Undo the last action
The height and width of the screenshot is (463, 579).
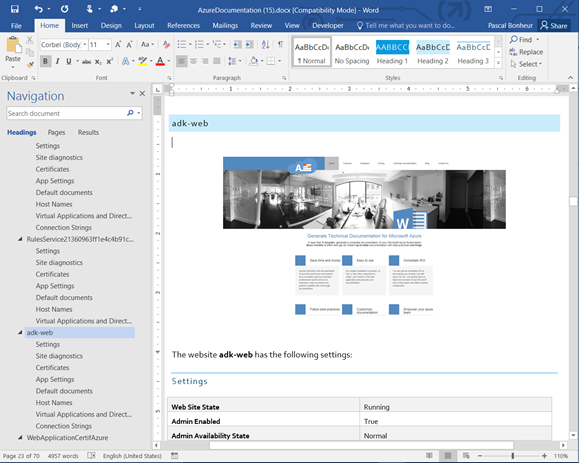click(39, 8)
